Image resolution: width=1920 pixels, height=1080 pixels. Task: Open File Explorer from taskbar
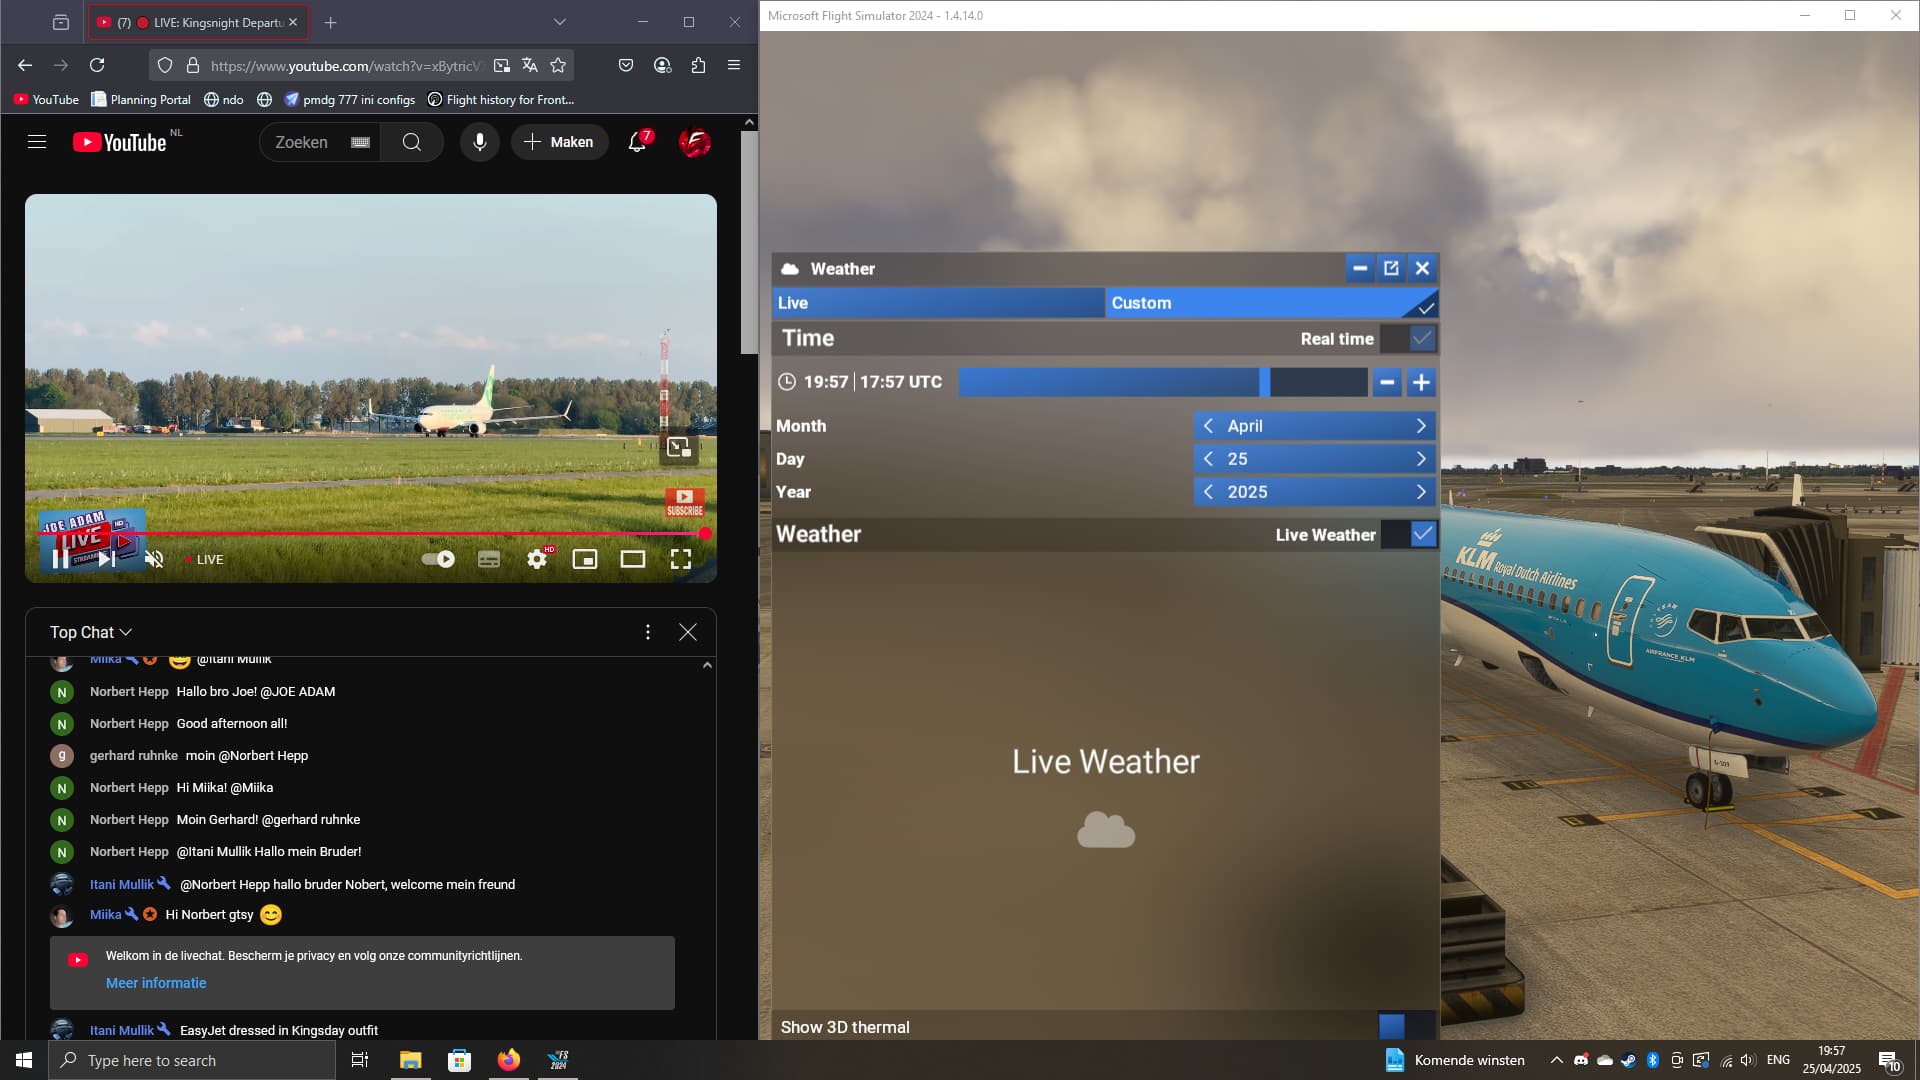[411, 1060]
